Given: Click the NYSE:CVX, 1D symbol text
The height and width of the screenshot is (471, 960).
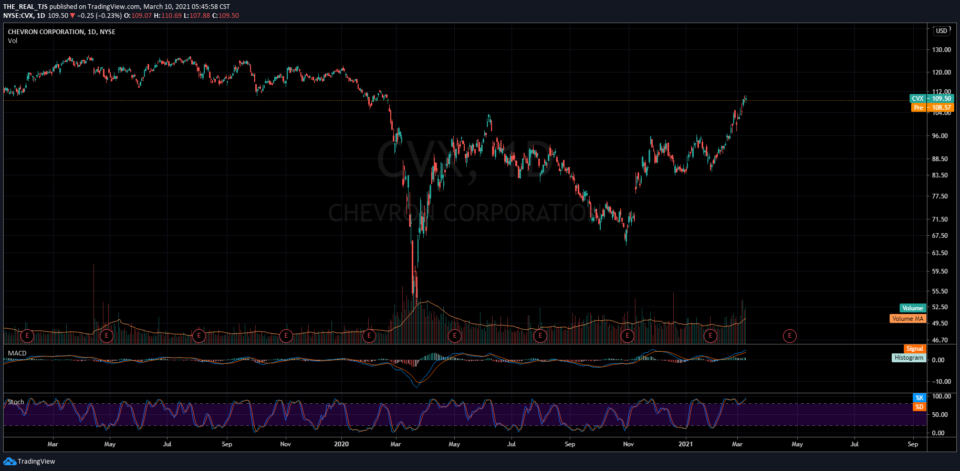Looking at the screenshot, I should click(25, 15).
